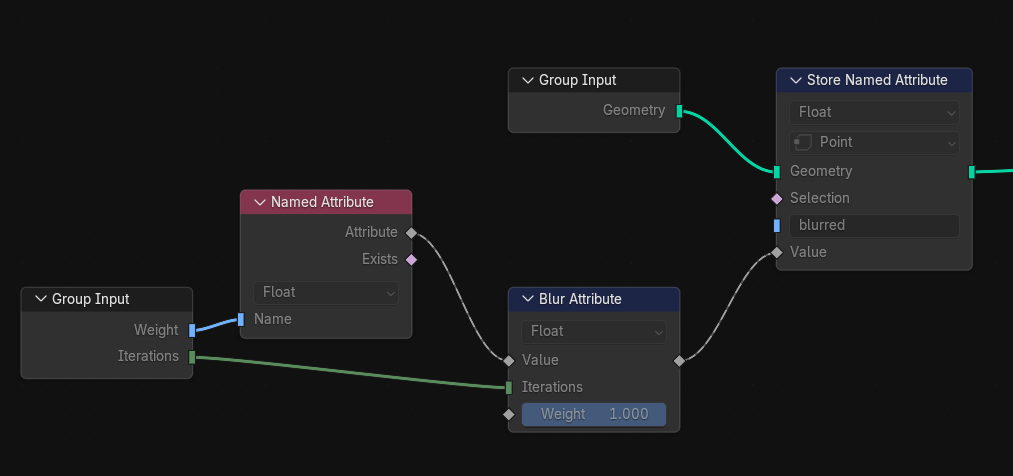Click the Attribute output socket on Named Attribute

pos(411,233)
